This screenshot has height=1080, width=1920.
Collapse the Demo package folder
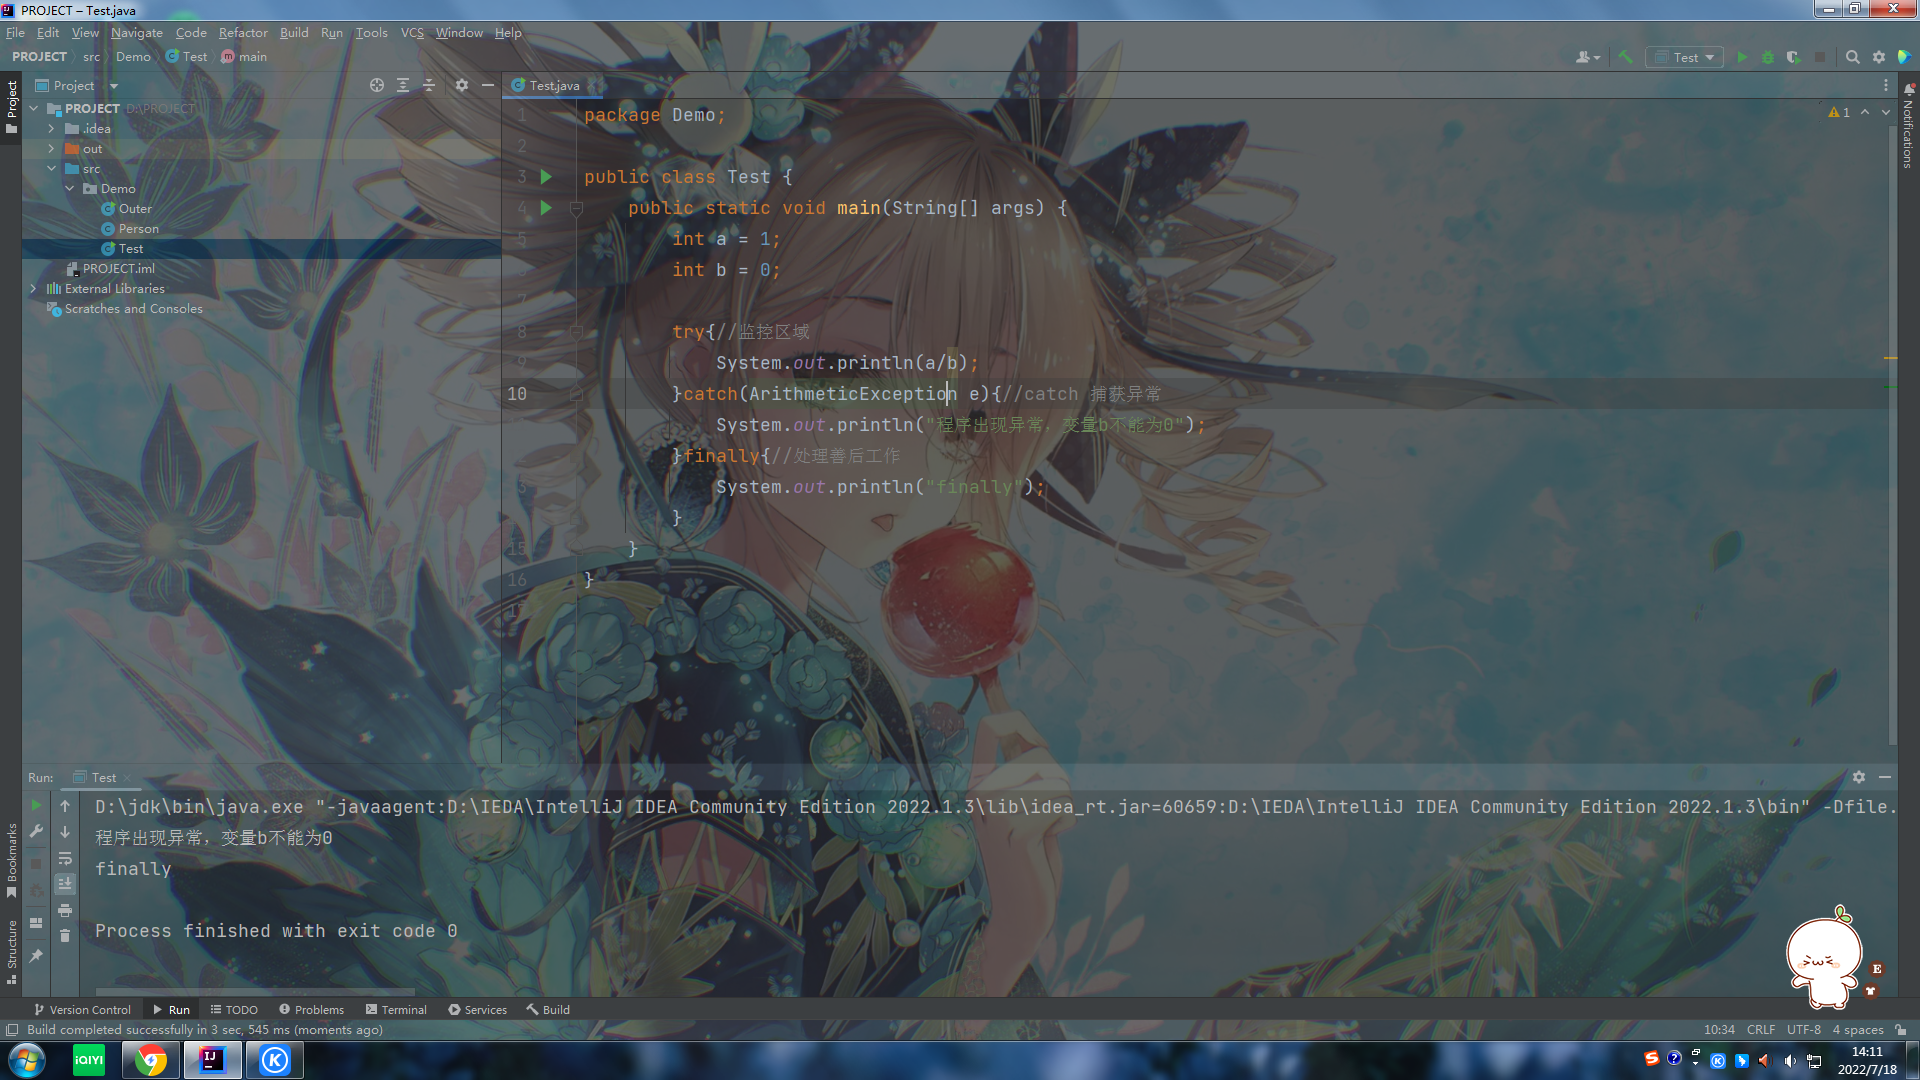[x=70, y=188]
